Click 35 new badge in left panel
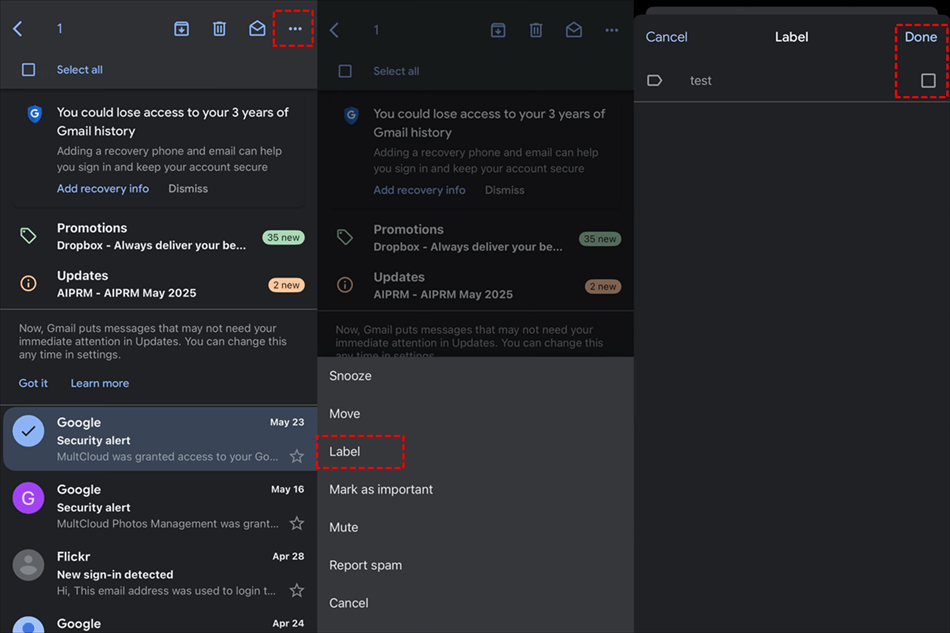Viewport: 950px width, 633px height. coord(283,237)
